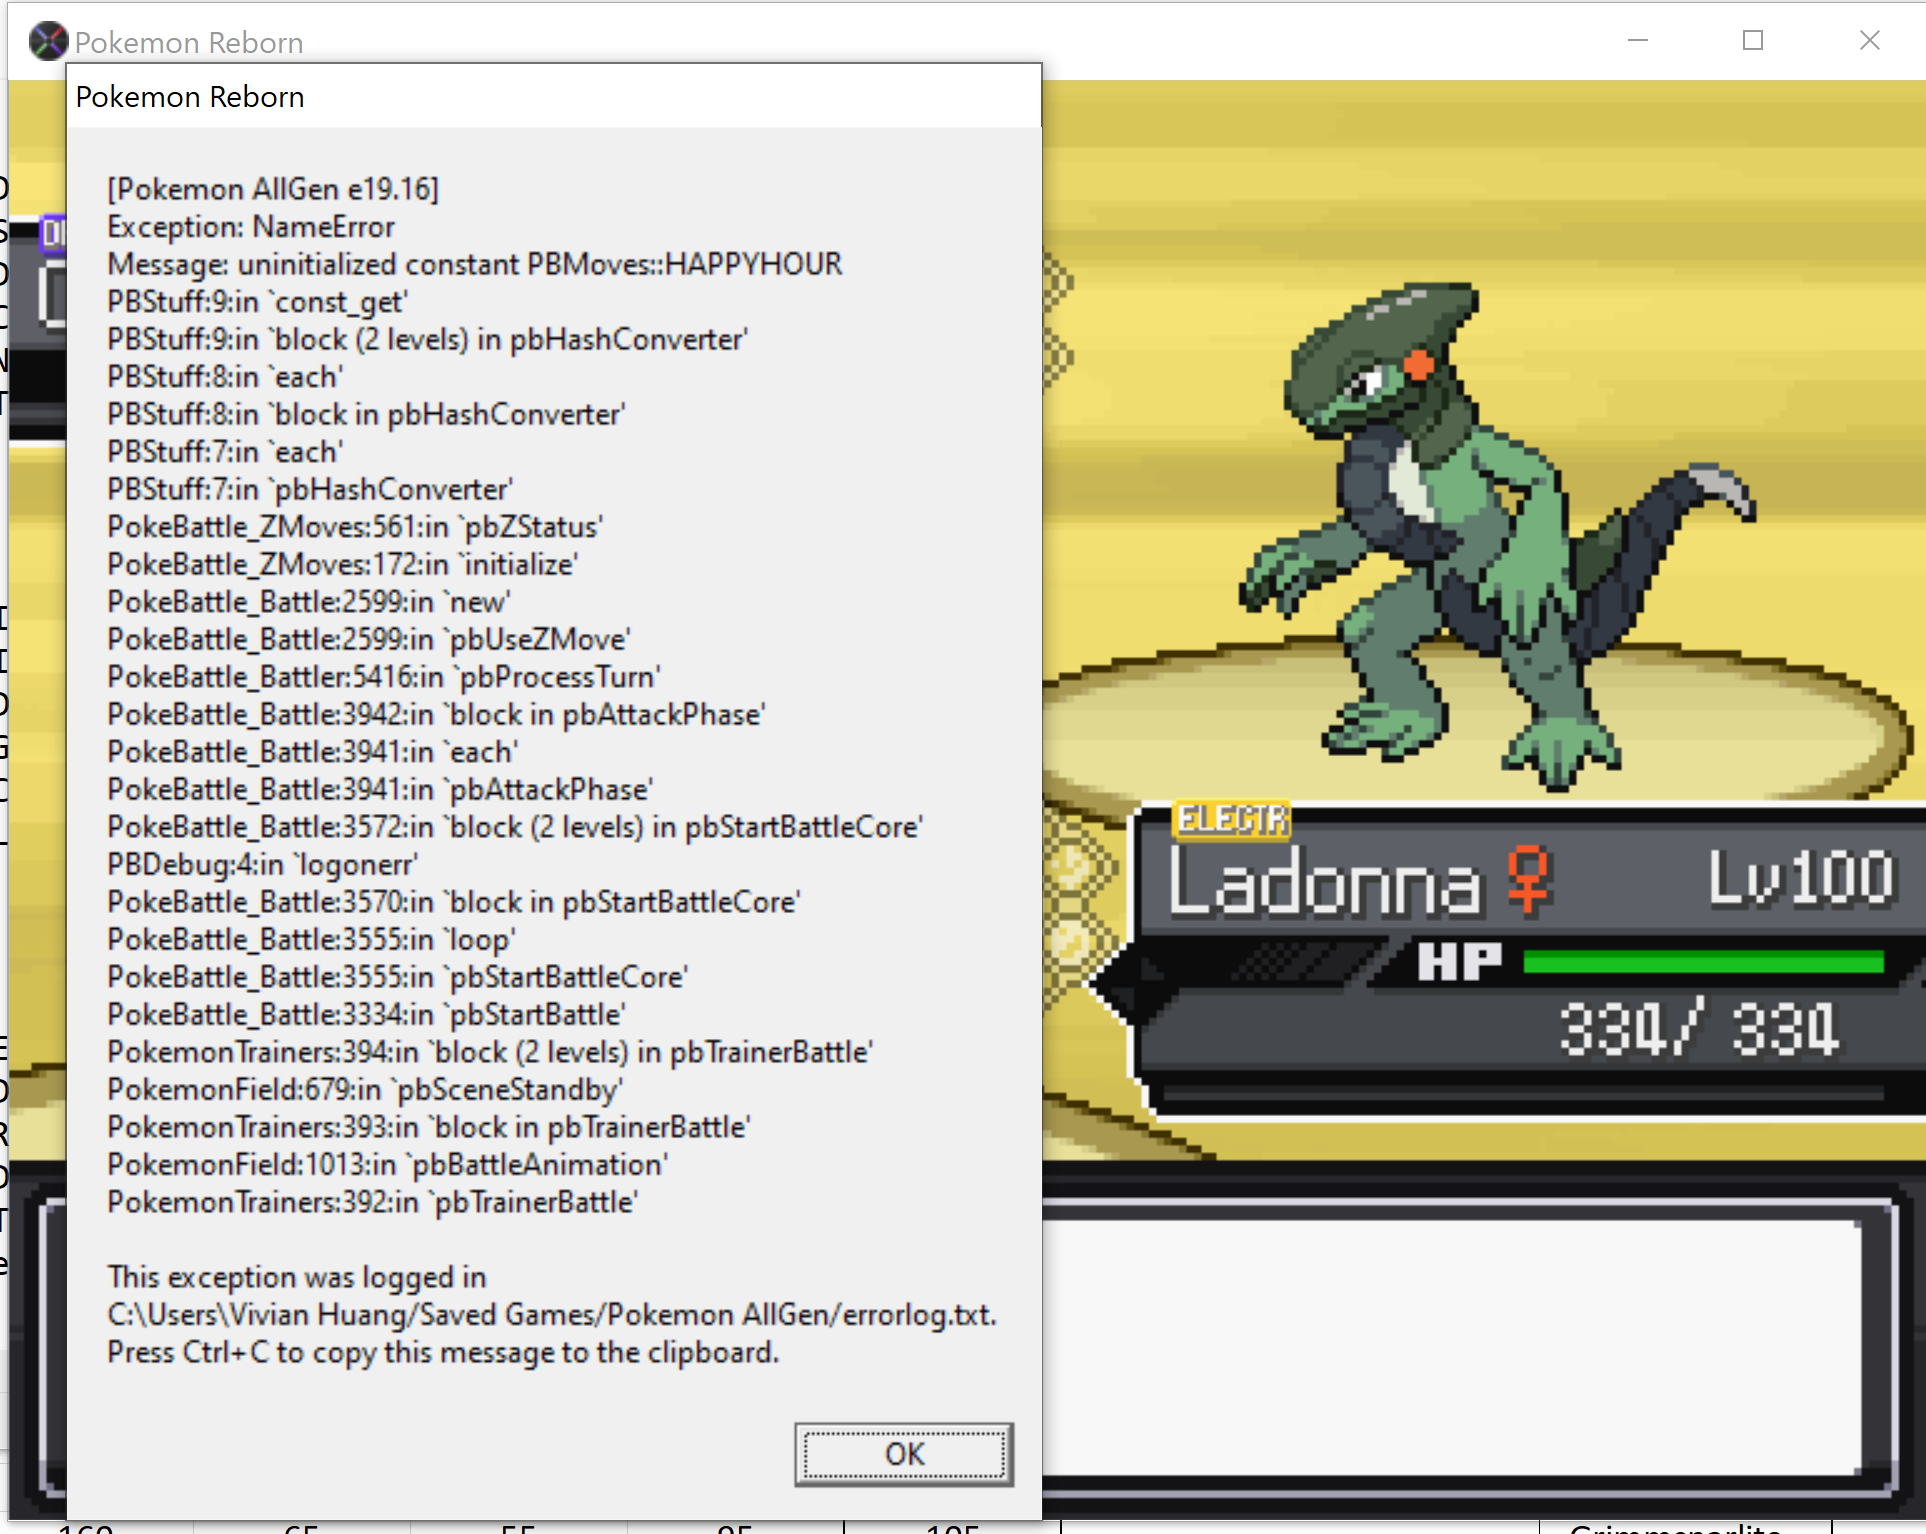Maximize the Pokemon Reborn window

tap(1753, 41)
